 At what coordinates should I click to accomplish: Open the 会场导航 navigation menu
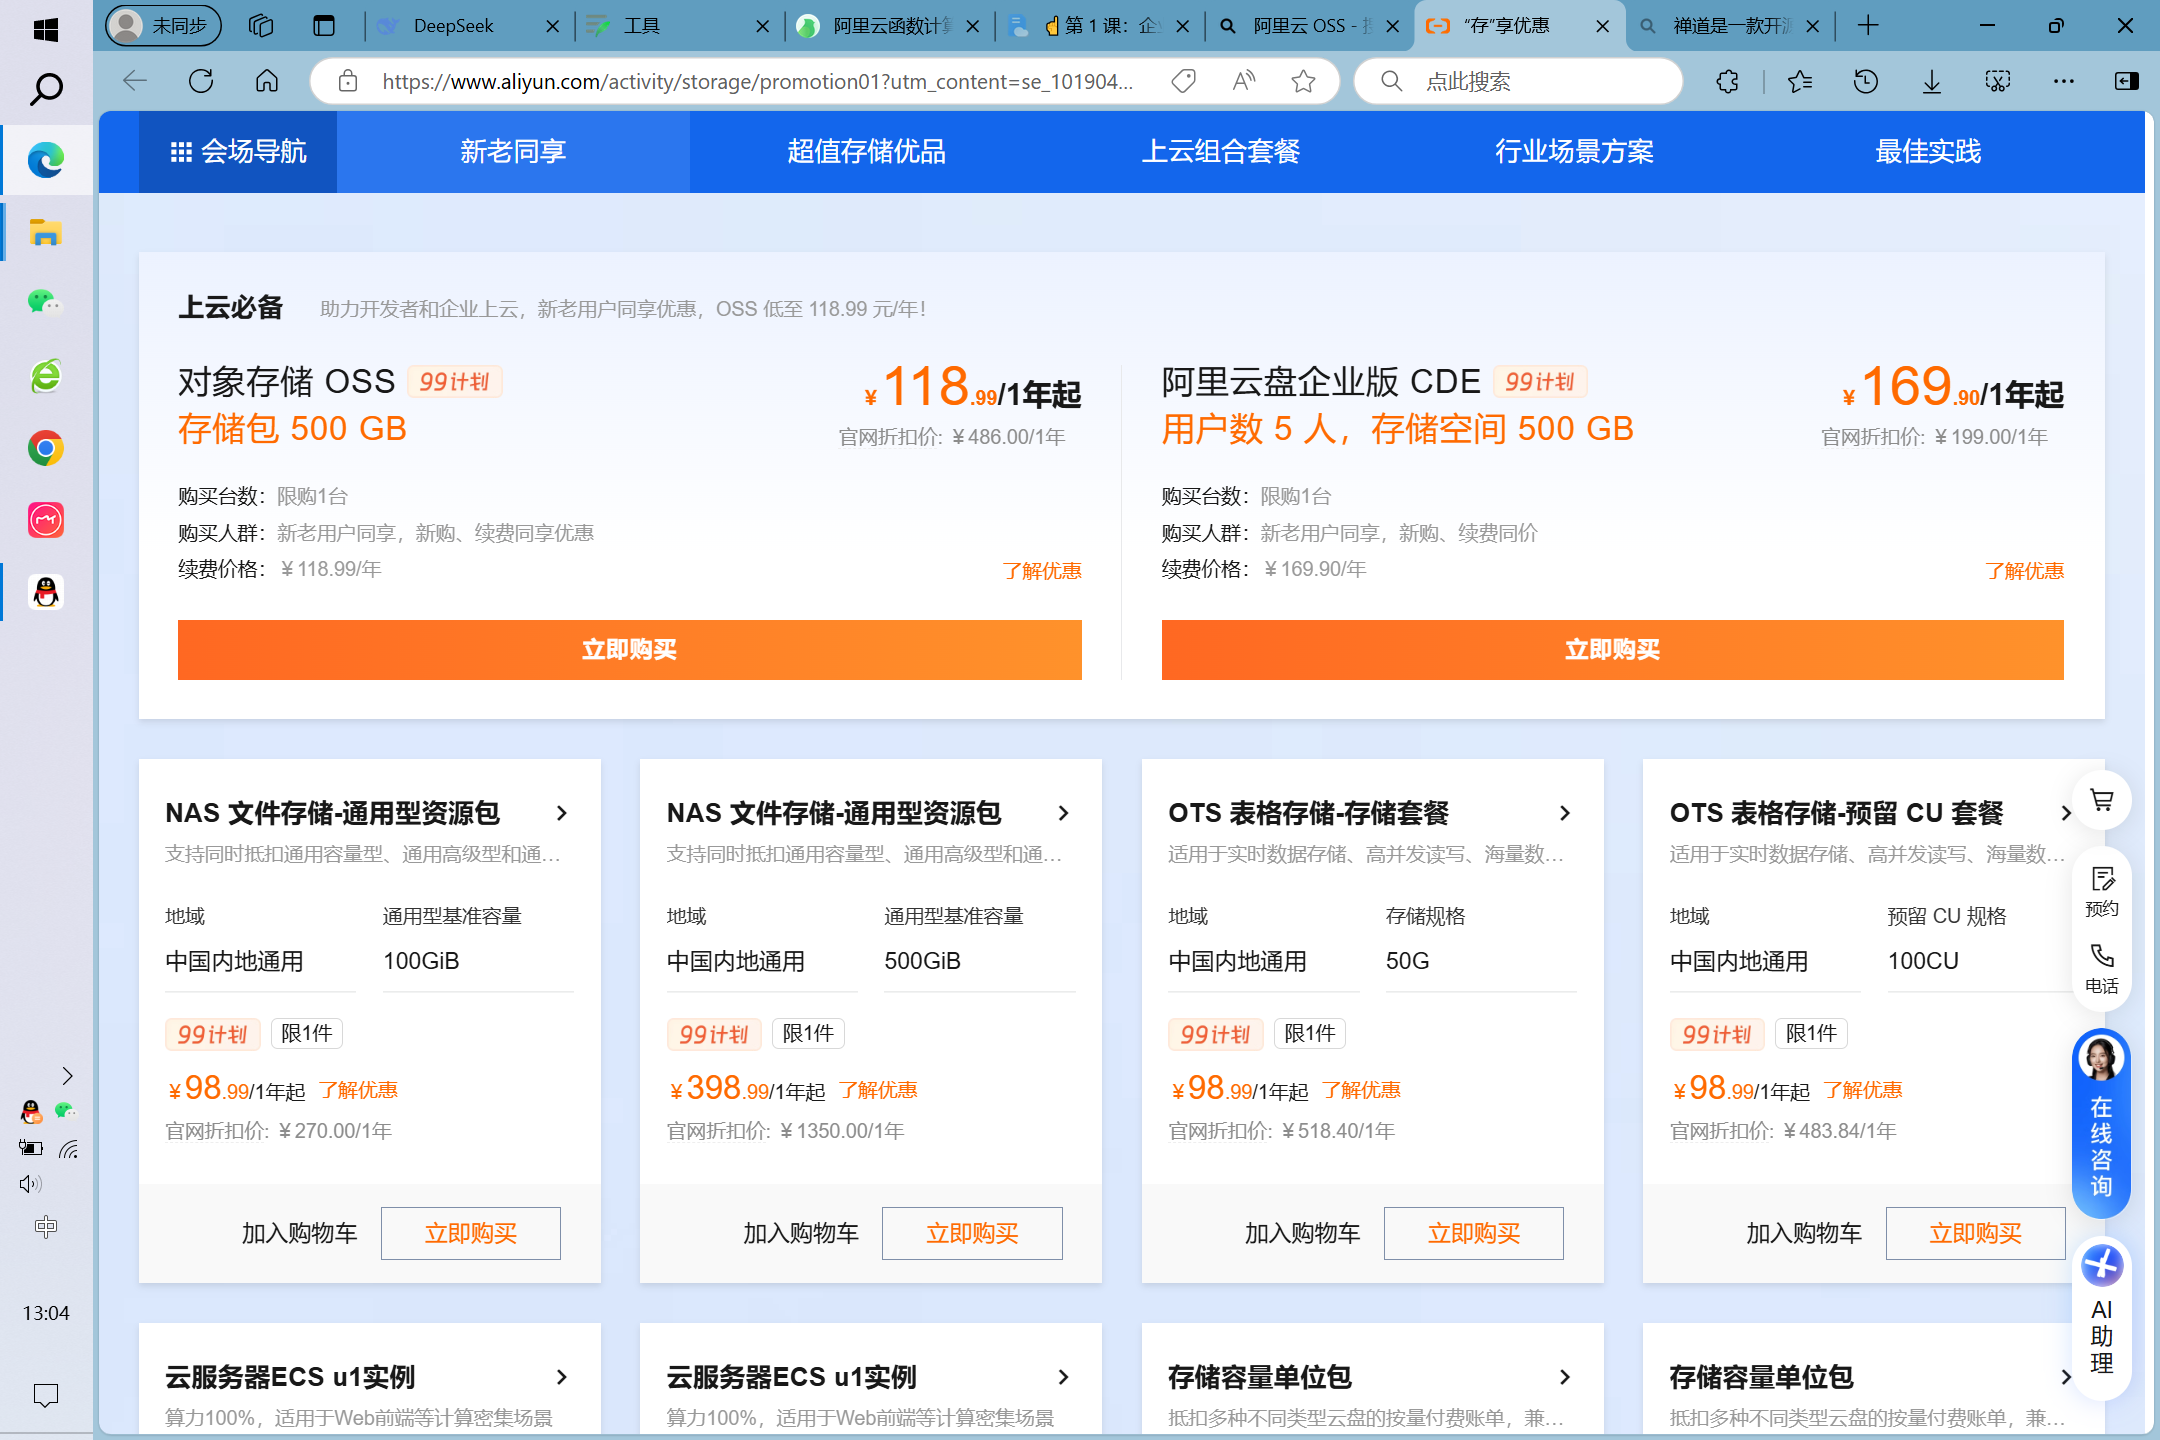pos(238,152)
